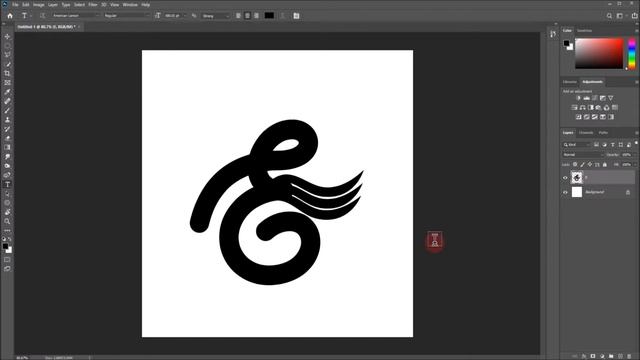
Task: Click the top layer thumbnail
Action: 577,178
